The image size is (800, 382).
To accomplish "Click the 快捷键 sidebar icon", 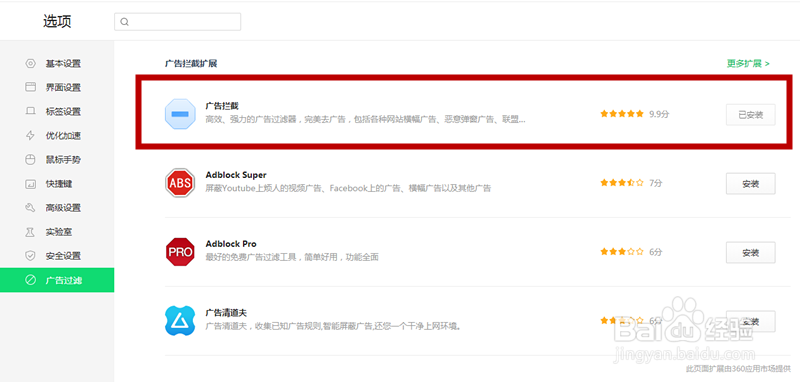I will (31, 184).
